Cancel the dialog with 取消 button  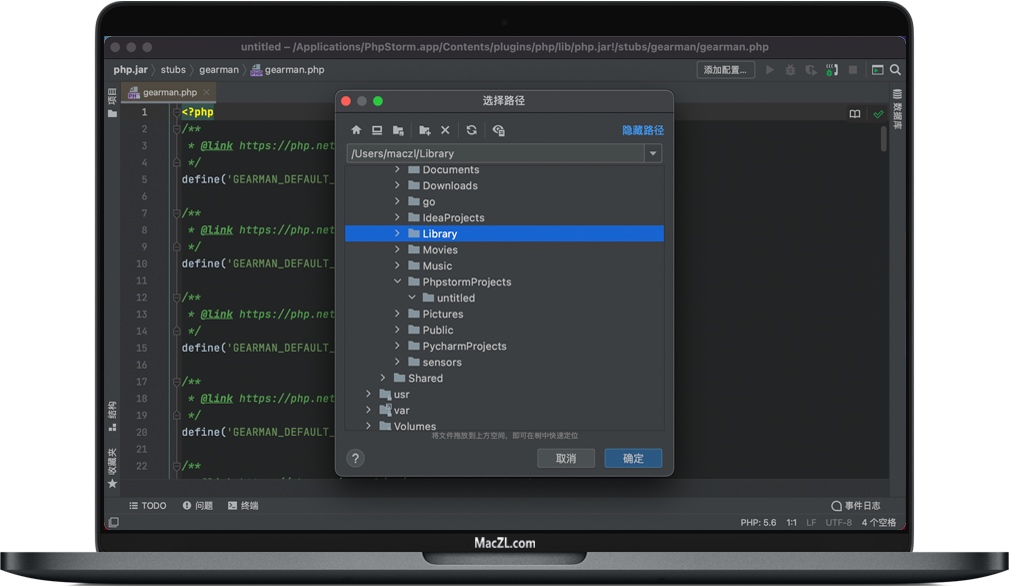[x=566, y=458]
